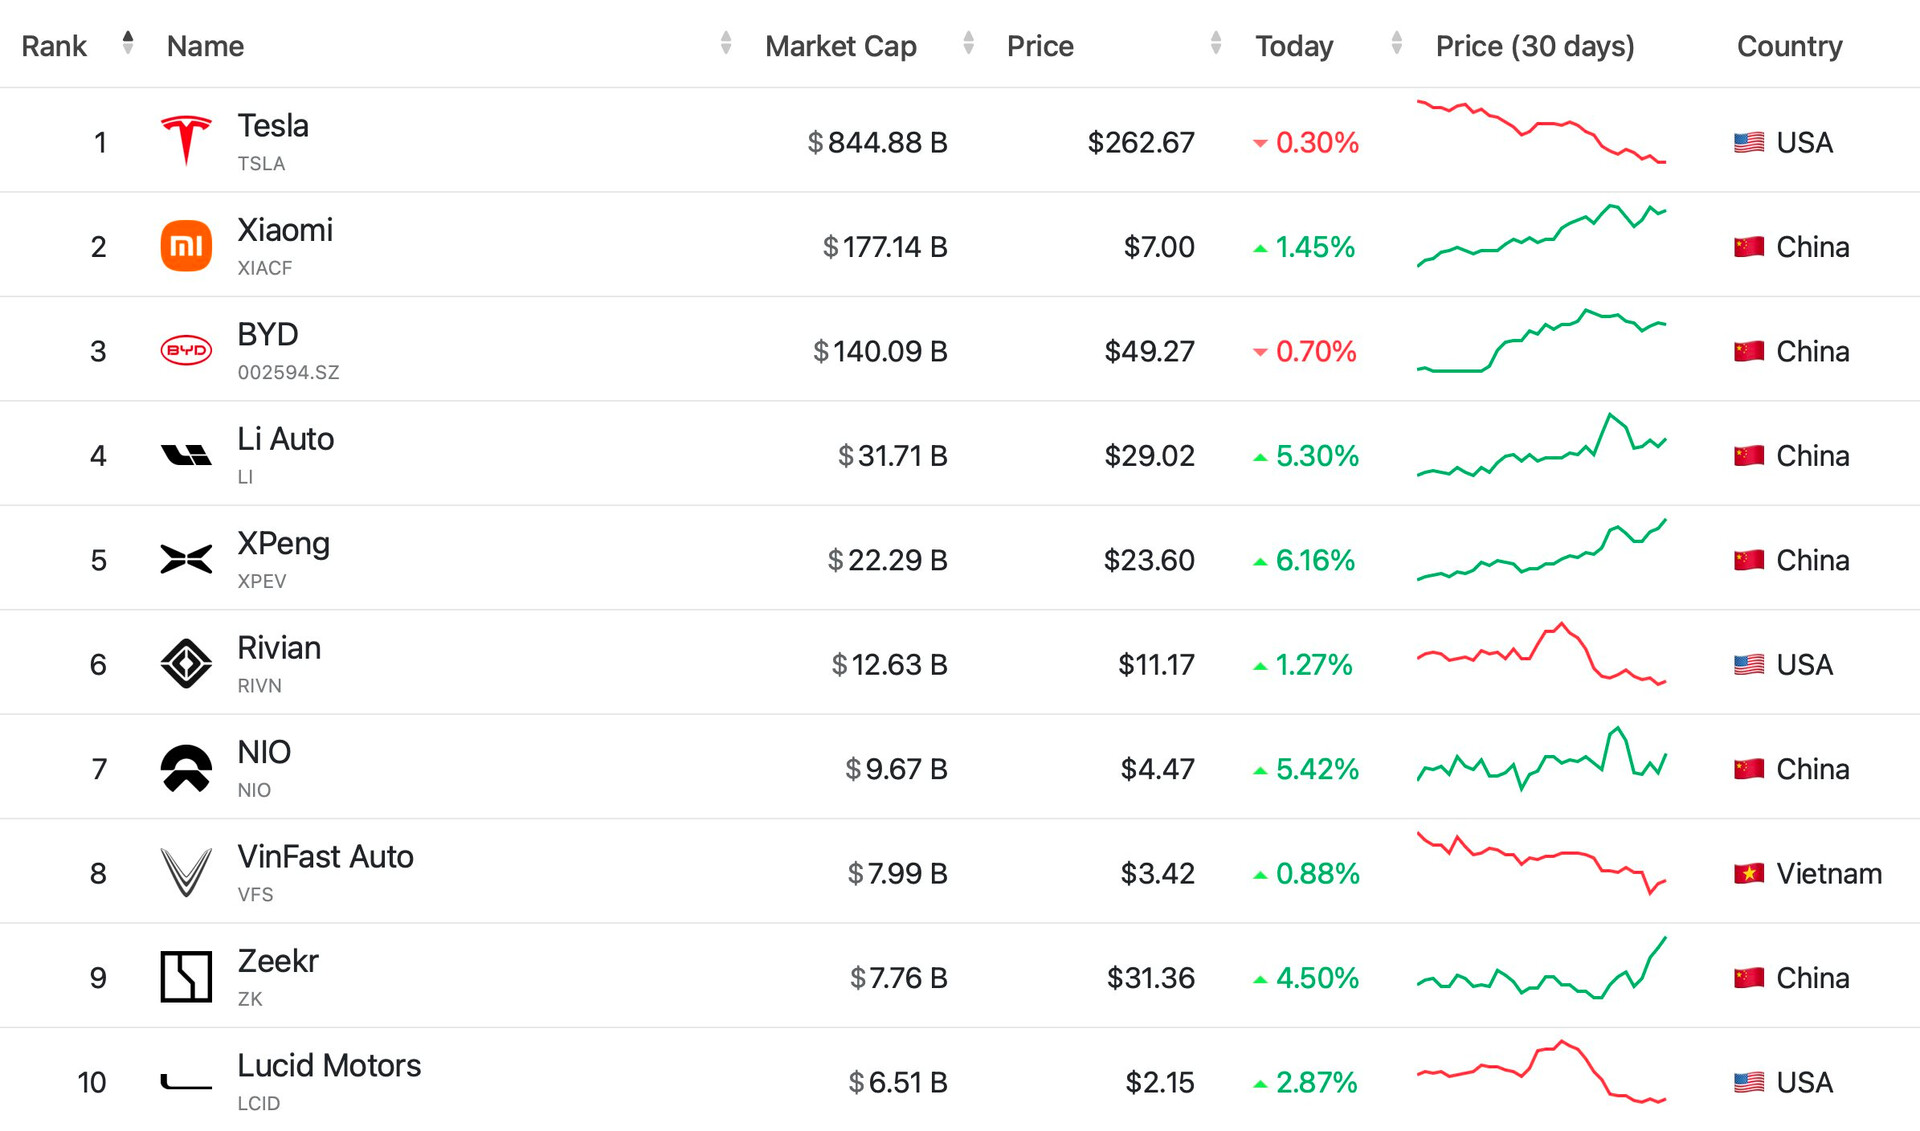Click Tesla's 30-day price chart

point(1541,132)
